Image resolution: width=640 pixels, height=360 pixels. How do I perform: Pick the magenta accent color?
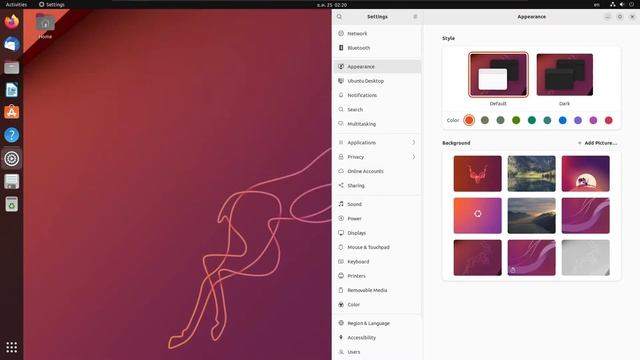593,120
